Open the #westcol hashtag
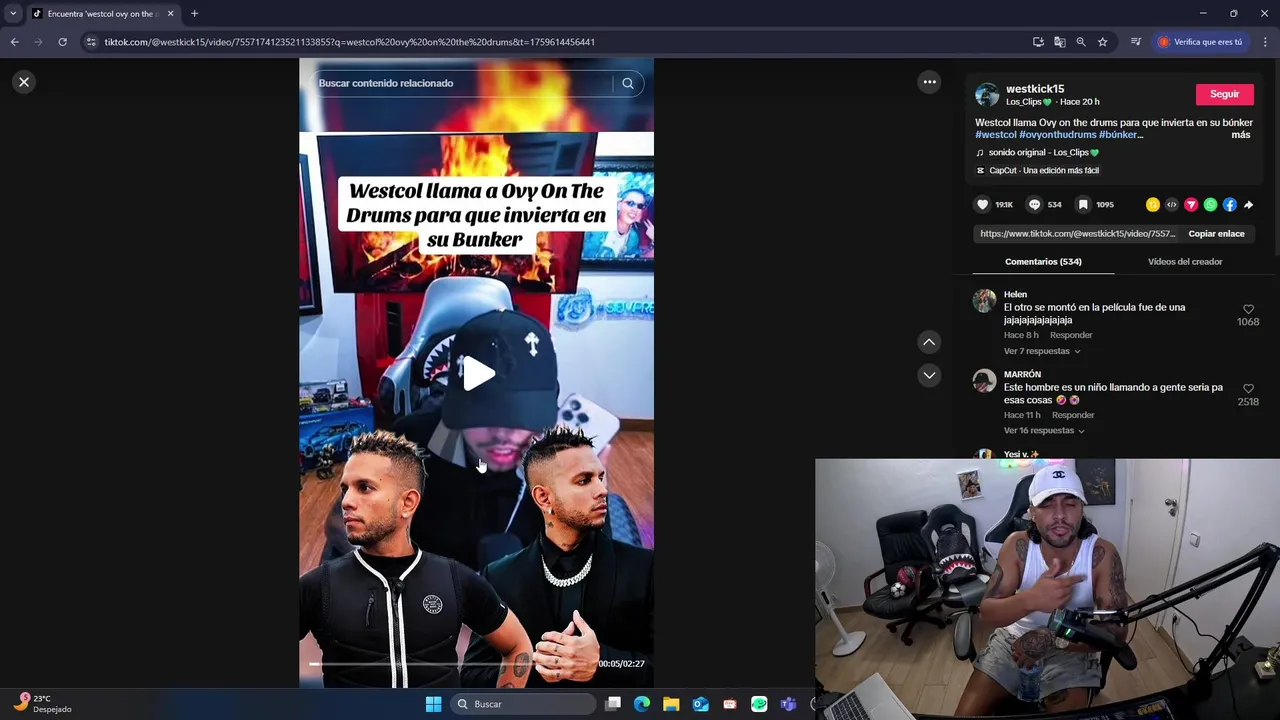Image resolution: width=1280 pixels, height=720 pixels. [x=995, y=135]
